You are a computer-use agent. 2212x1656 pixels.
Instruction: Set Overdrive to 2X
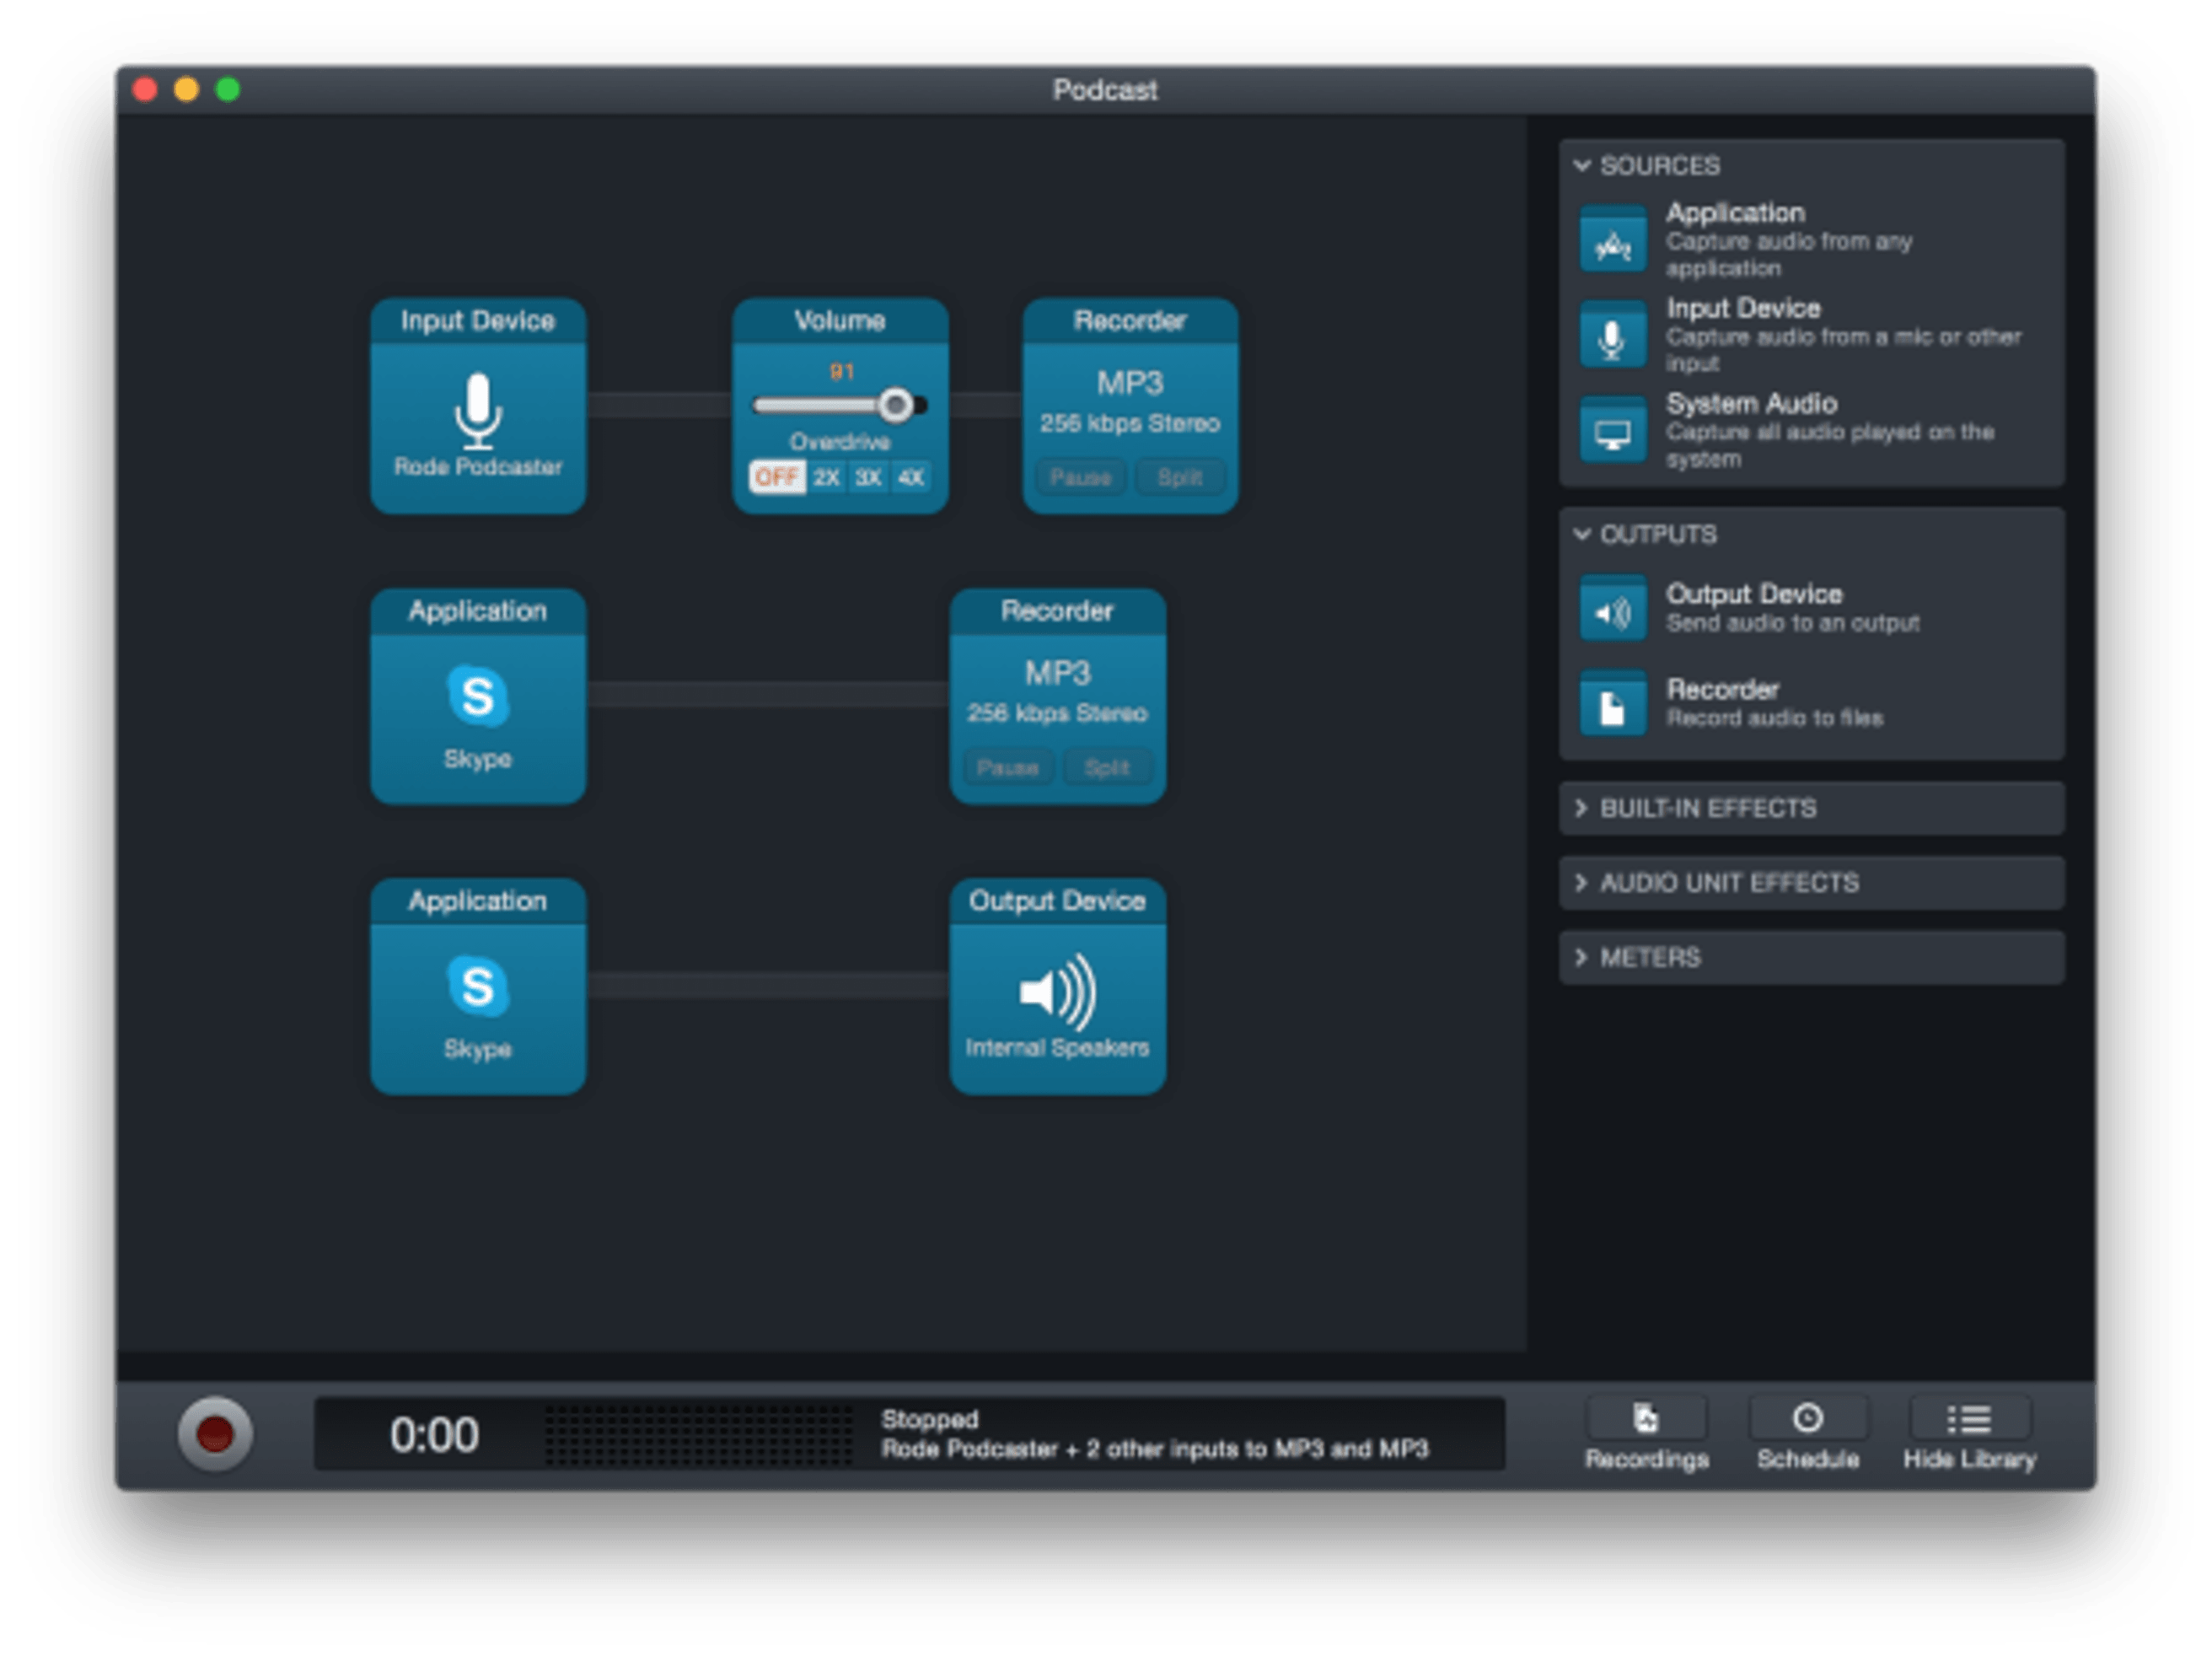click(x=826, y=477)
